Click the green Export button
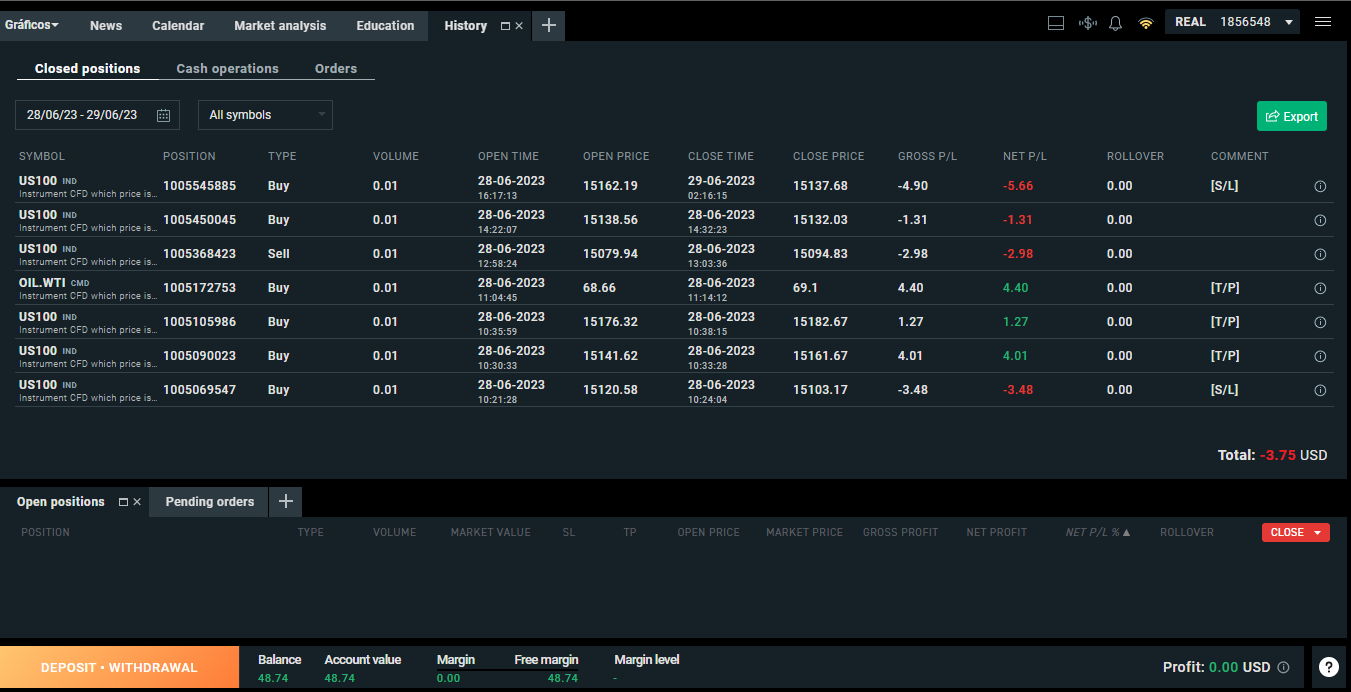This screenshot has width=1351, height=692. click(x=1292, y=116)
